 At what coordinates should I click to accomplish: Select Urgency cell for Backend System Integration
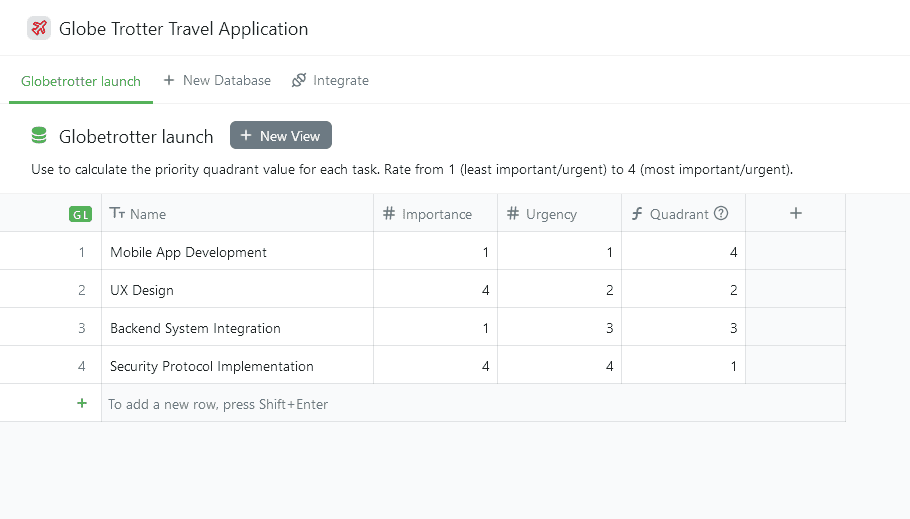(x=559, y=327)
